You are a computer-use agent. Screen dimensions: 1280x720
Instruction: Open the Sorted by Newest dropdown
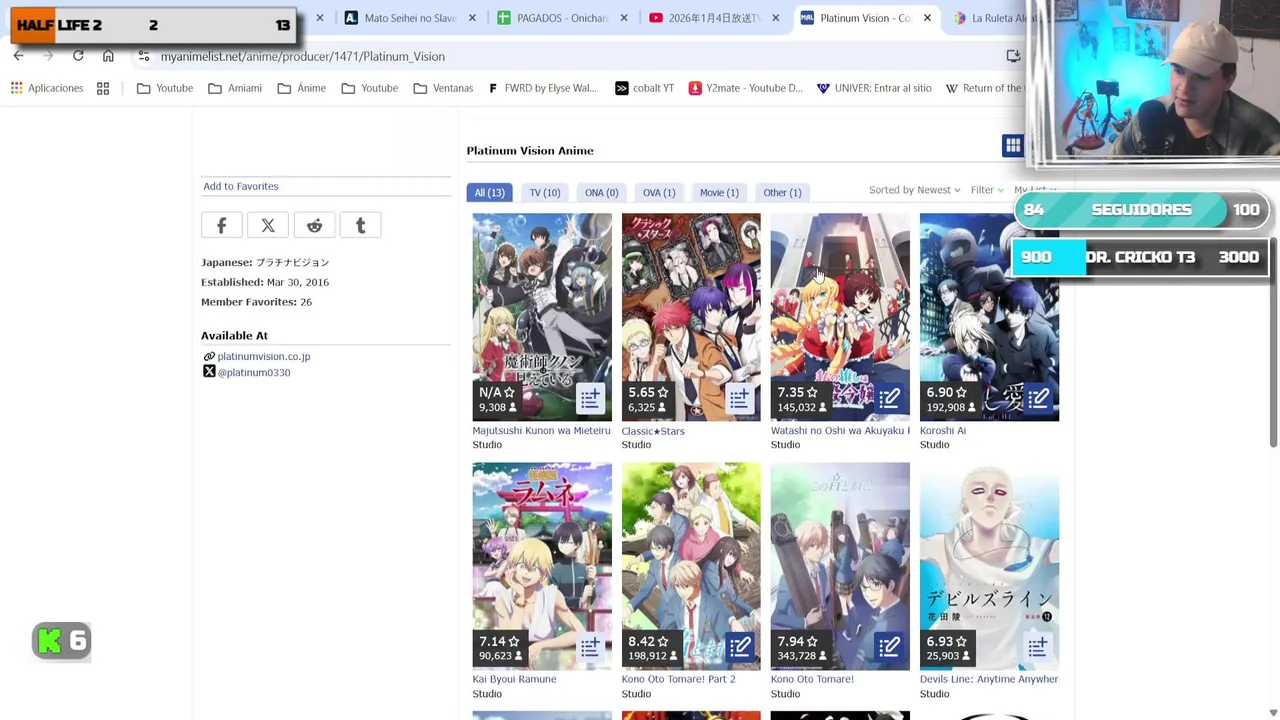tap(914, 190)
